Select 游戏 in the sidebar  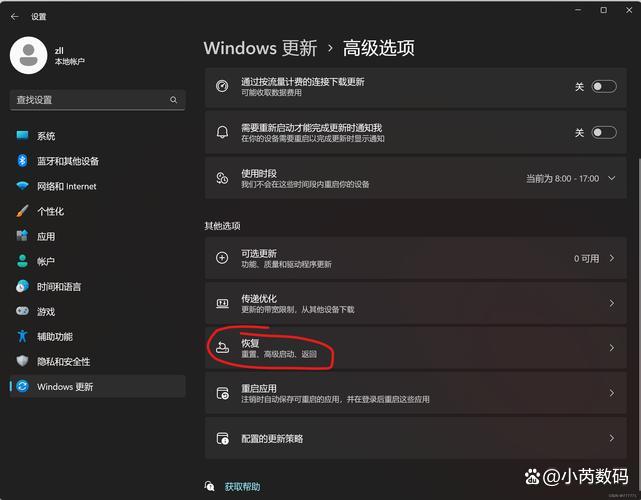[97, 312]
